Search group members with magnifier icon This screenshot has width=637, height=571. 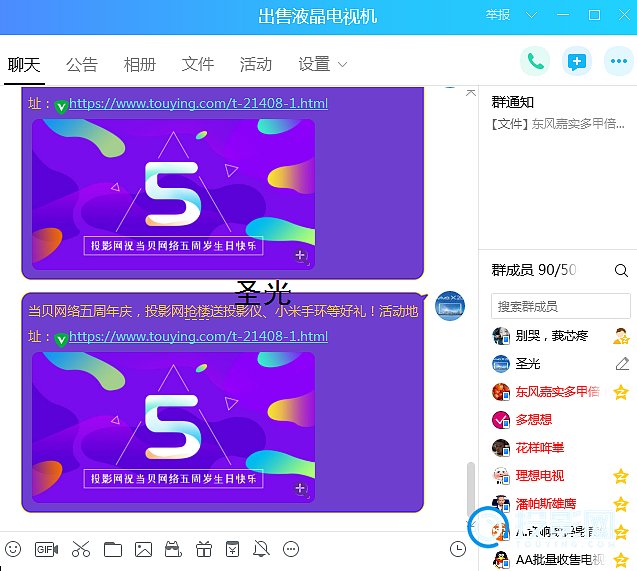621,270
